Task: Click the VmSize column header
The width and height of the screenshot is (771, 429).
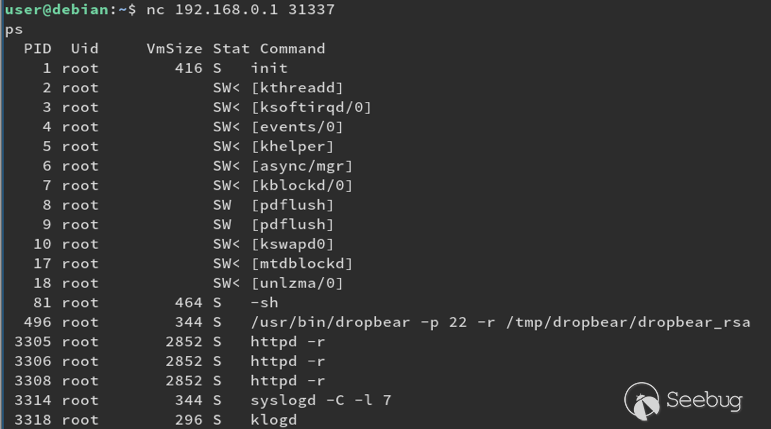Action: click(x=174, y=49)
